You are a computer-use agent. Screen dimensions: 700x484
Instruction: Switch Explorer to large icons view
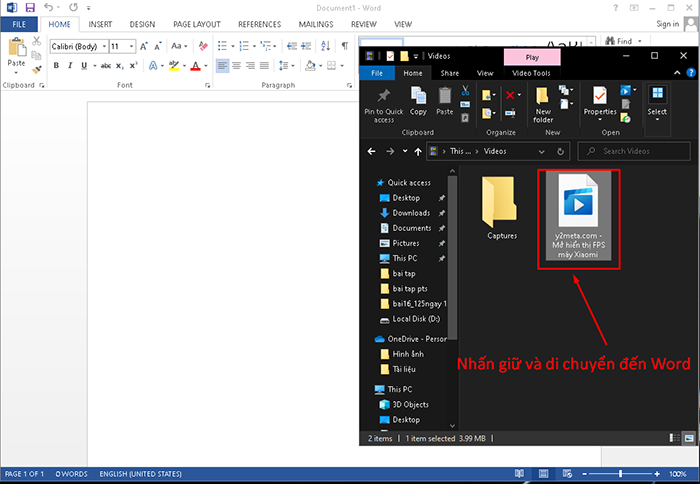point(689,438)
